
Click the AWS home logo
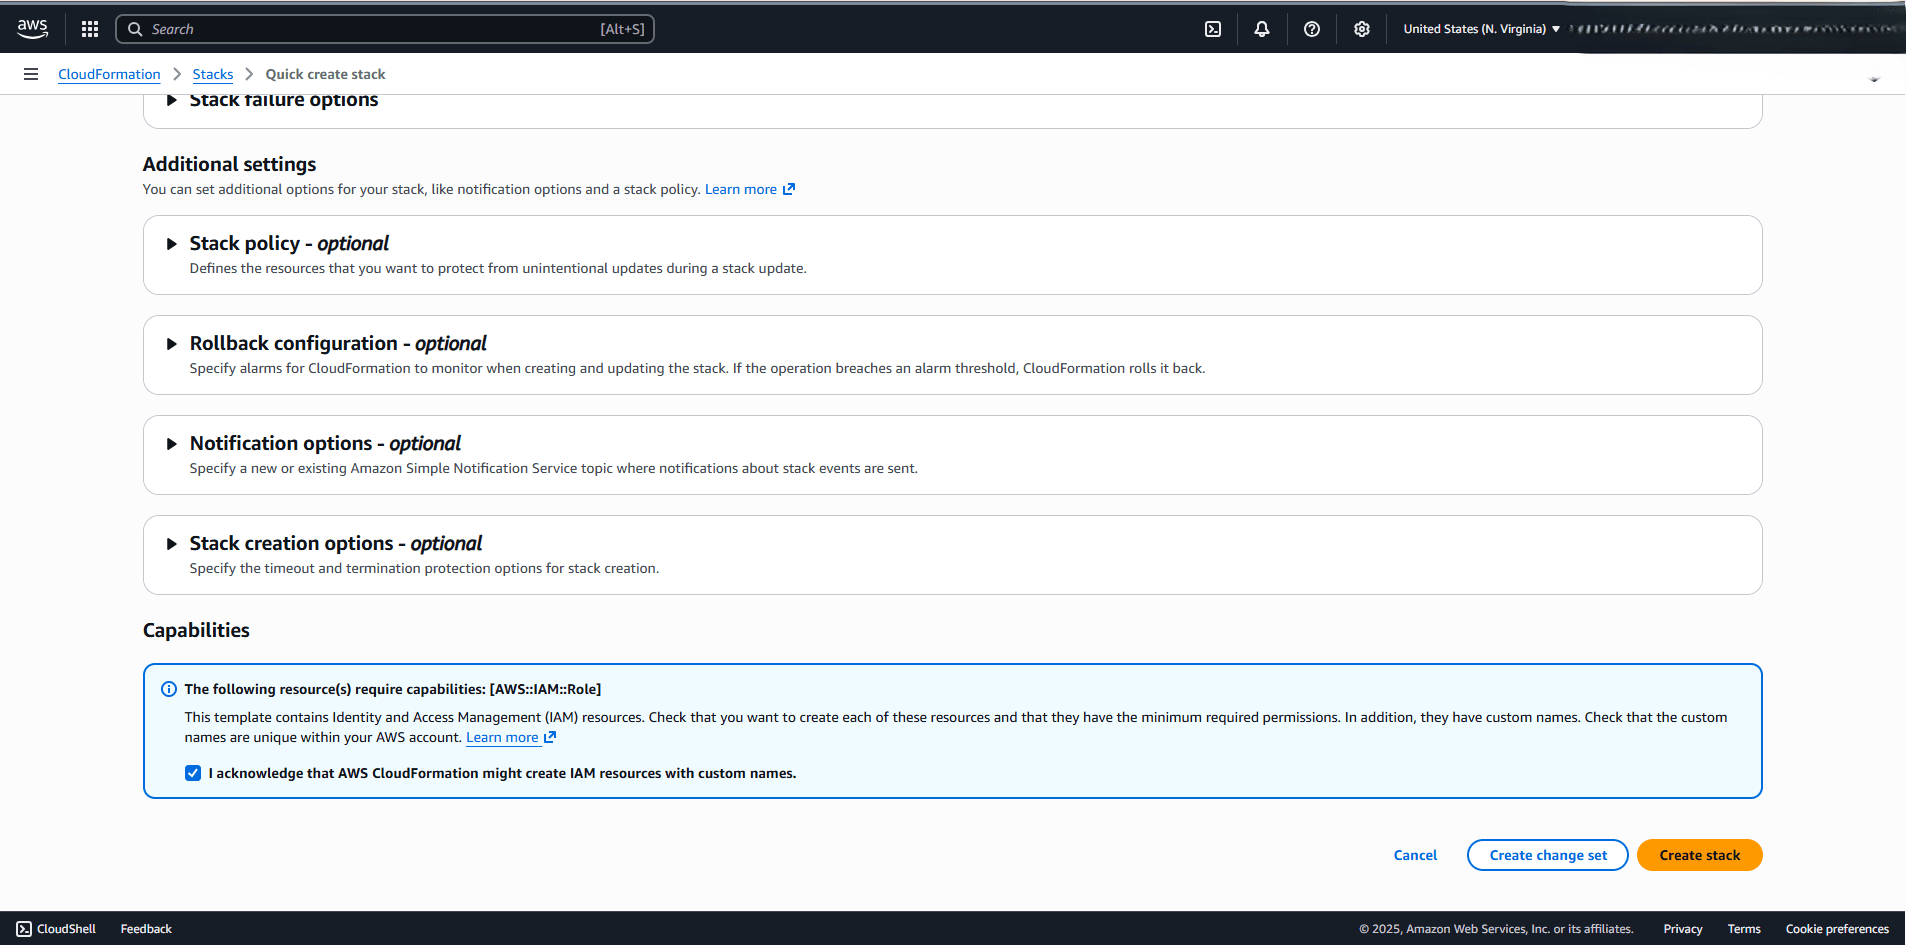32,28
